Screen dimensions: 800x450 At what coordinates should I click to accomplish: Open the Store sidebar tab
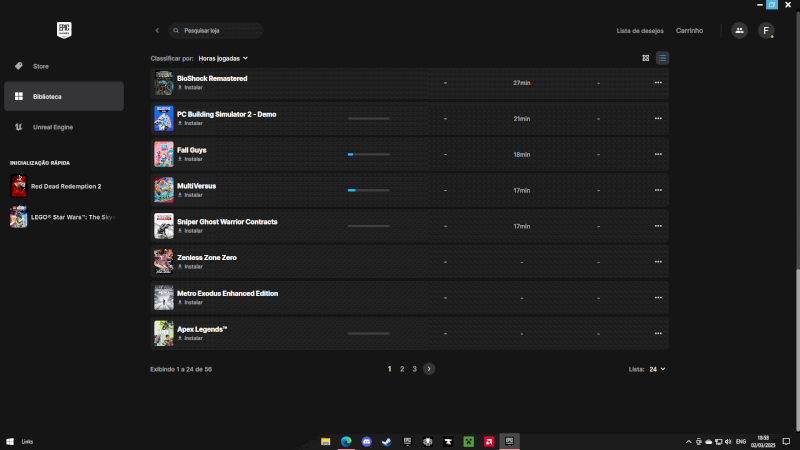click(x=41, y=66)
